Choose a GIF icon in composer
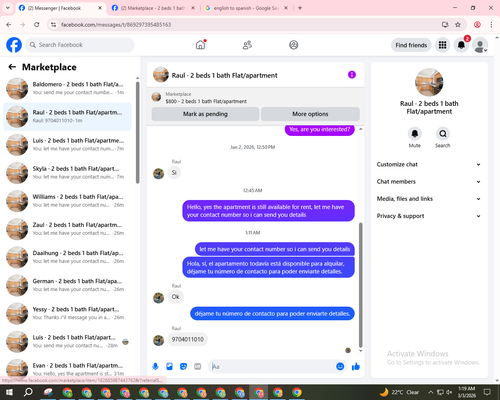 point(197,367)
